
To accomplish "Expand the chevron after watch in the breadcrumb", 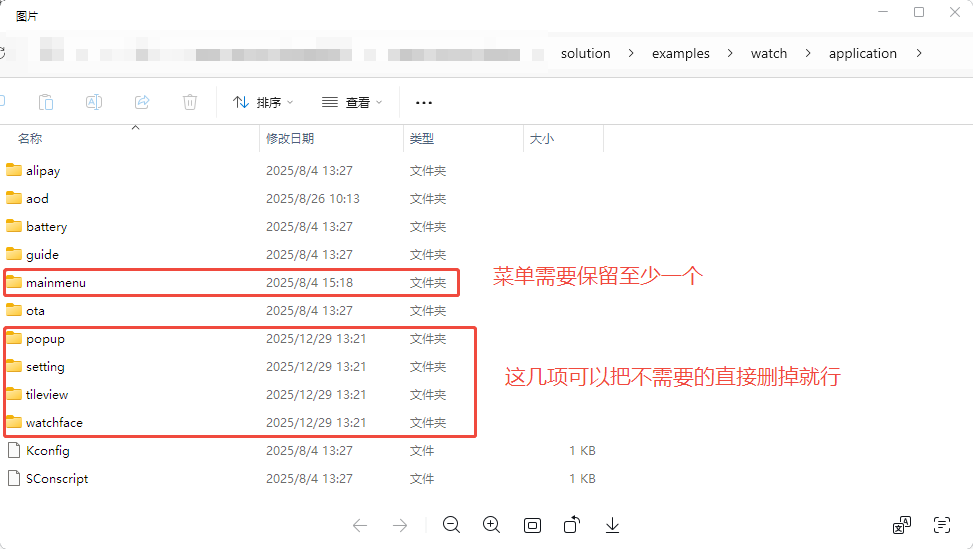I will 807,53.
